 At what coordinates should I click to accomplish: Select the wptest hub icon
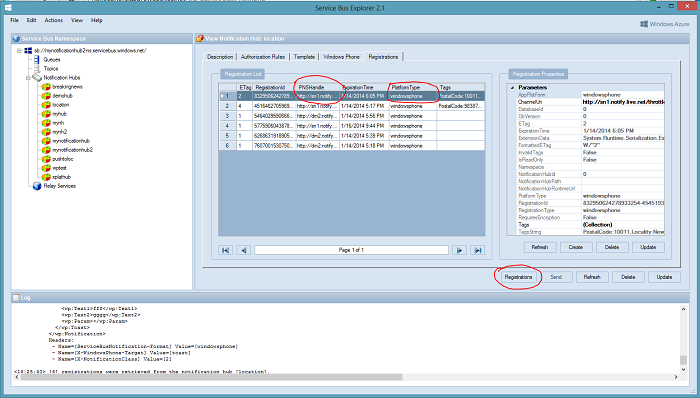tap(46, 168)
